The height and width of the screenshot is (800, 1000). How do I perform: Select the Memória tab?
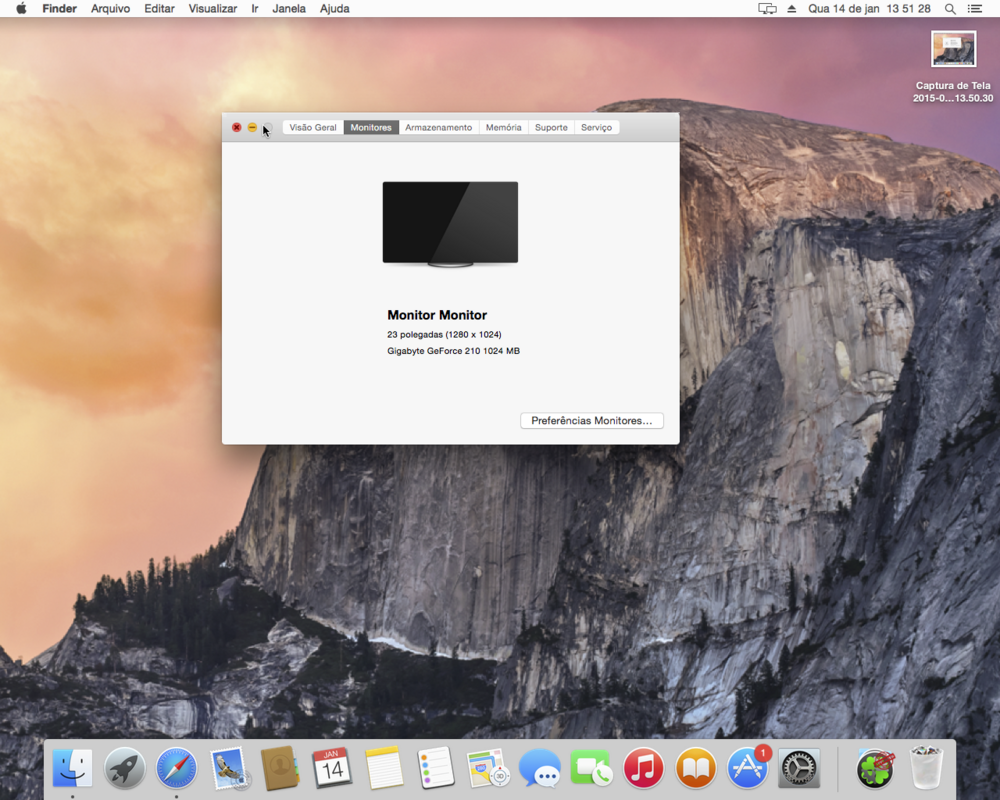503,128
